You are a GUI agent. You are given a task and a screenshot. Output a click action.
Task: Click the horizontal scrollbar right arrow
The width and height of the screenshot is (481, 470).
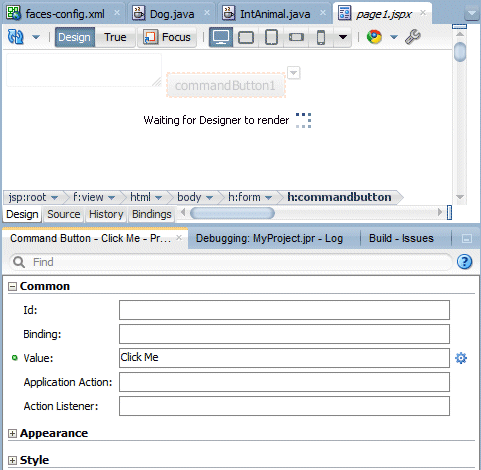tap(440, 212)
